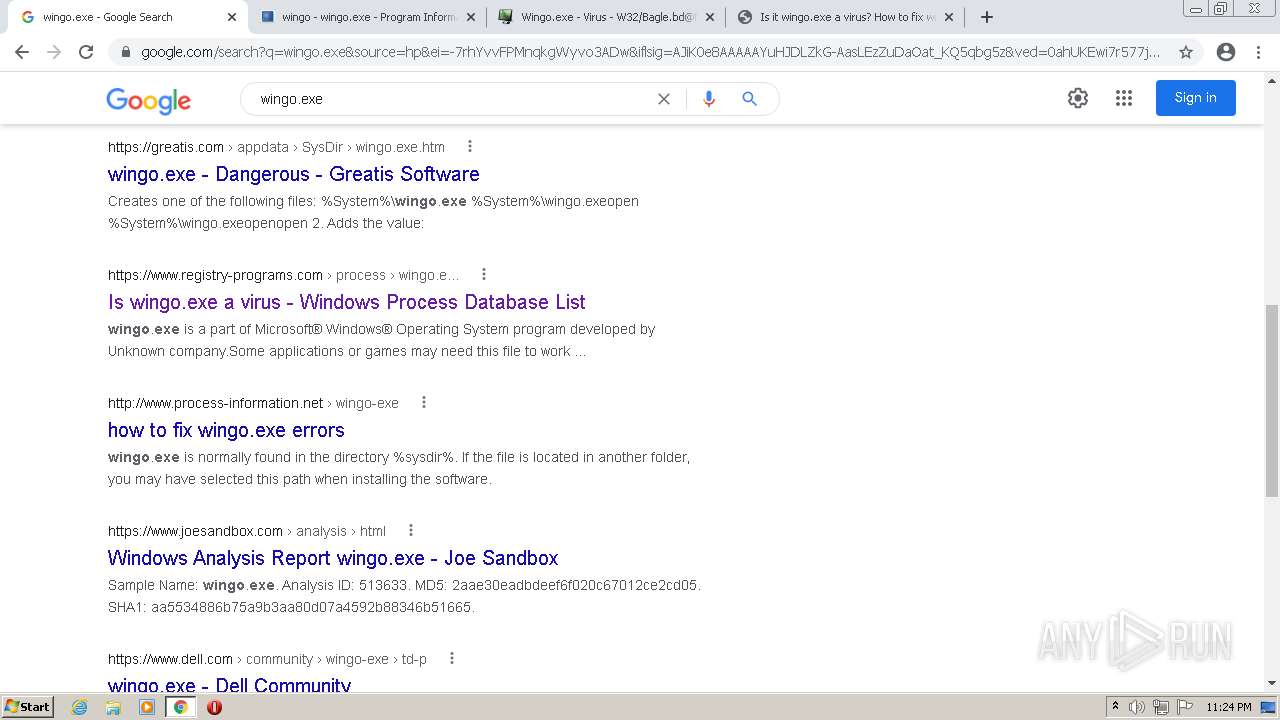
Task: Click the https://www.joesandbox.com breadcrumb URL
Action: click(195, 531)
